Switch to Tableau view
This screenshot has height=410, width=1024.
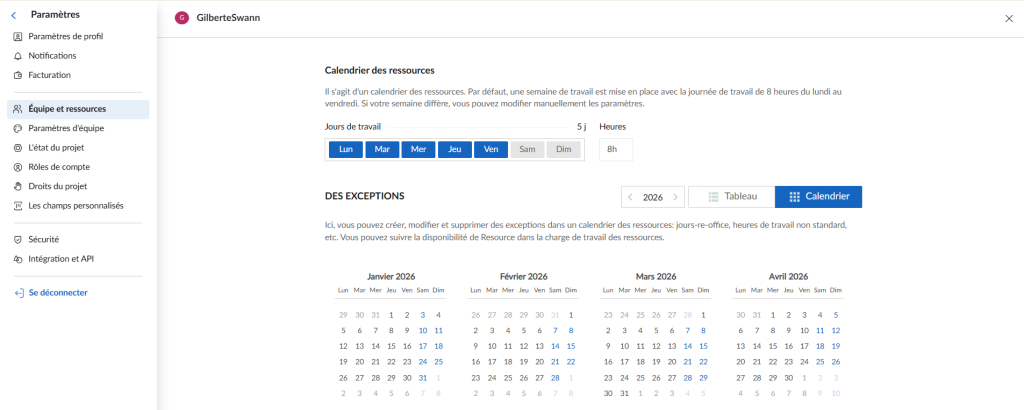tap(731, 197)
